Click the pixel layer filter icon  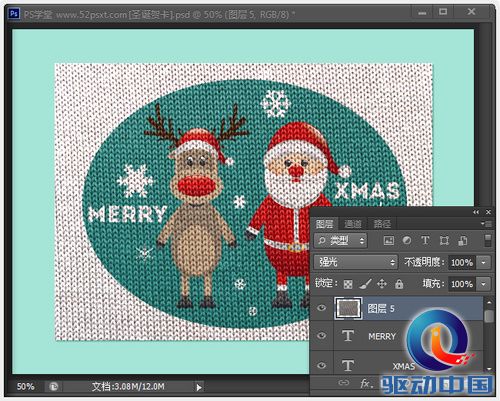point(389,240)
